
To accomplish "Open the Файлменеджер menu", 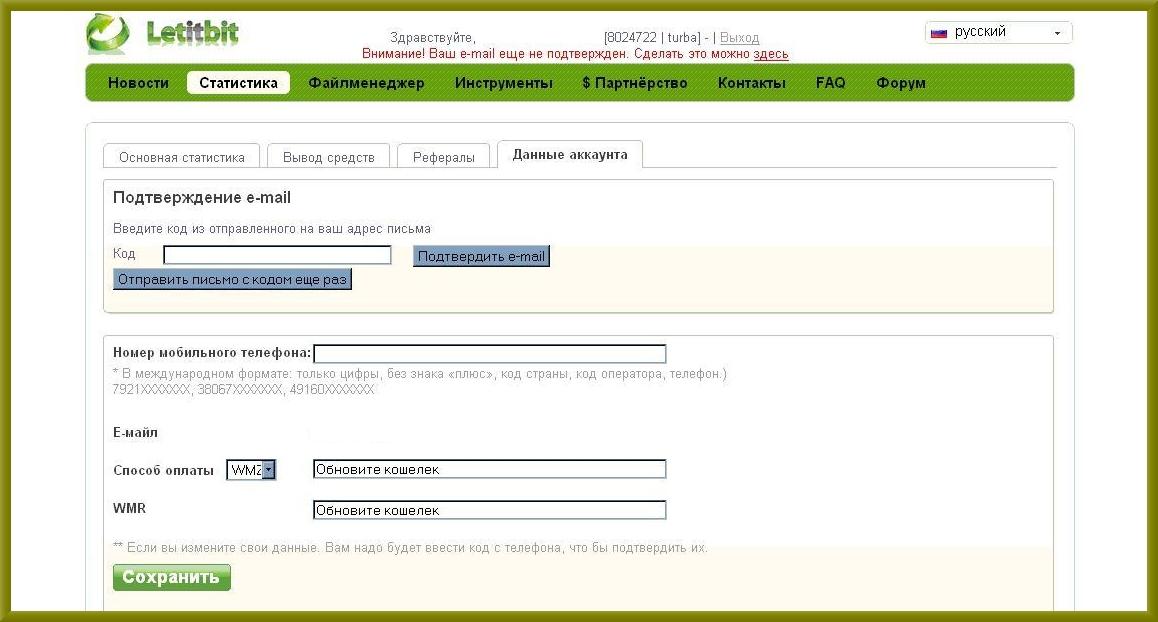I will pyautogui.click(x=366, y=83).
